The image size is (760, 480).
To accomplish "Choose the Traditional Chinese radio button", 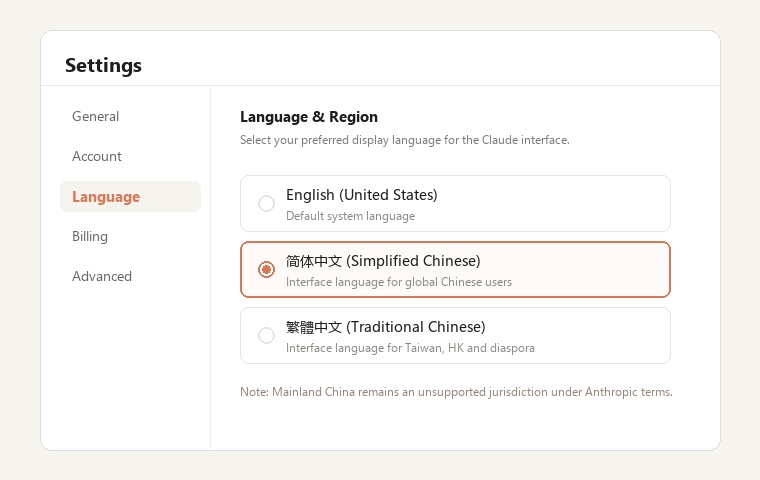I will (266, 336).
